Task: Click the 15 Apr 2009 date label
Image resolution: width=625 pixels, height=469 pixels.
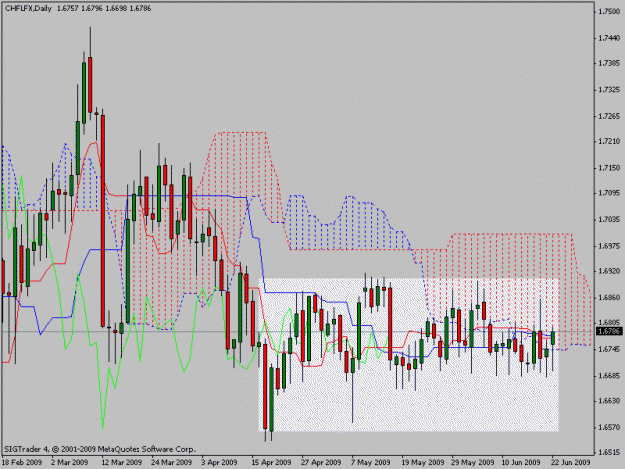Action: [x=271, y=462]
